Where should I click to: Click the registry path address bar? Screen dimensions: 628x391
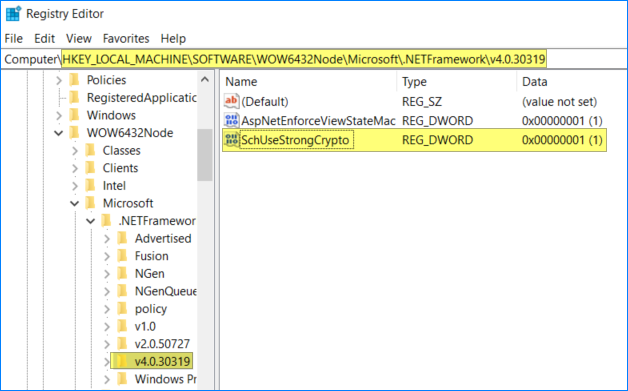pyautogui.click(x=314, y=59)
